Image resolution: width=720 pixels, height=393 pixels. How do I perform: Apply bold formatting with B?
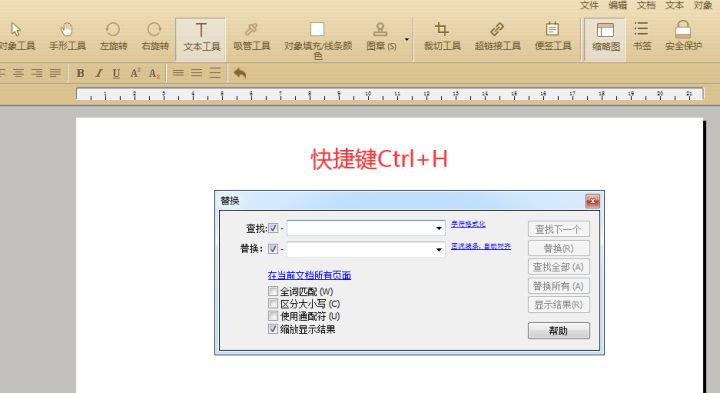point(80,73)
